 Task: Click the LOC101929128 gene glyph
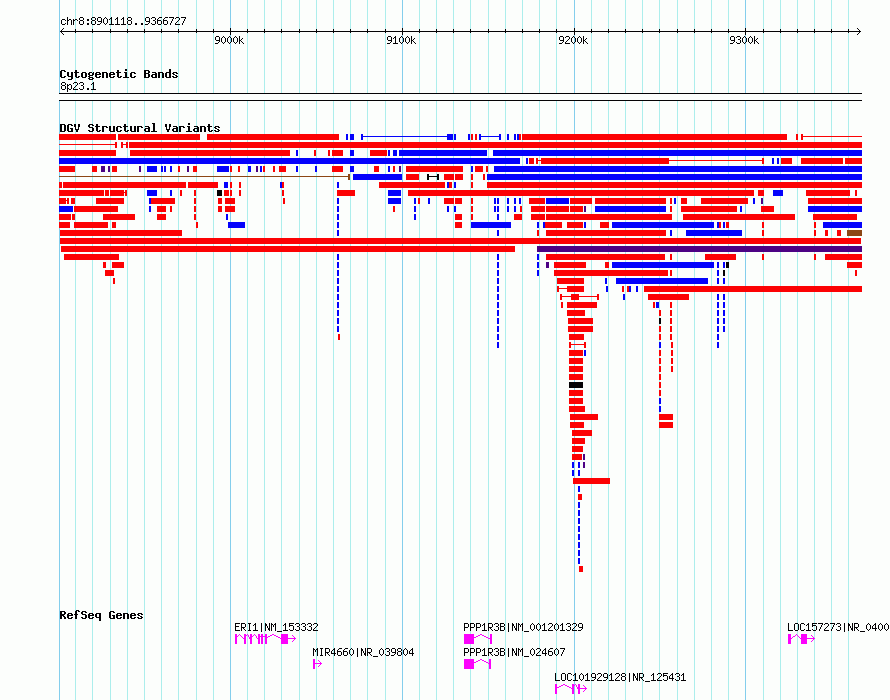click(x=571, y=689)
